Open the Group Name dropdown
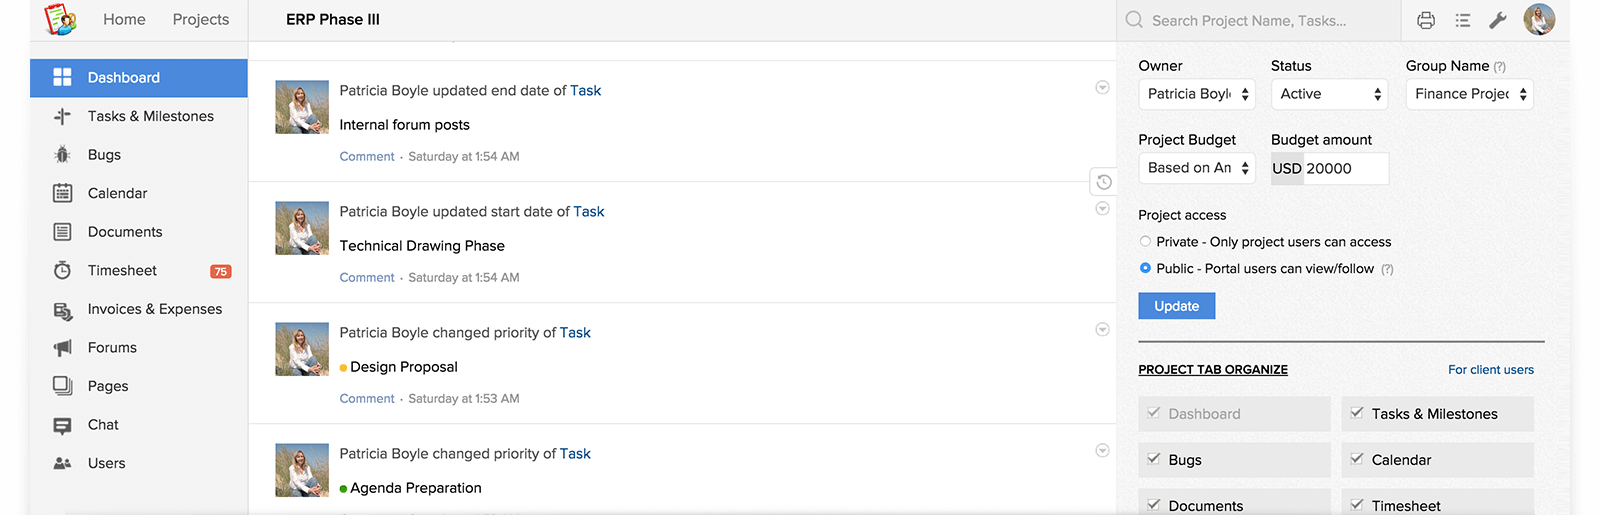The image size is (1600, 515). tap(1469, 94)
